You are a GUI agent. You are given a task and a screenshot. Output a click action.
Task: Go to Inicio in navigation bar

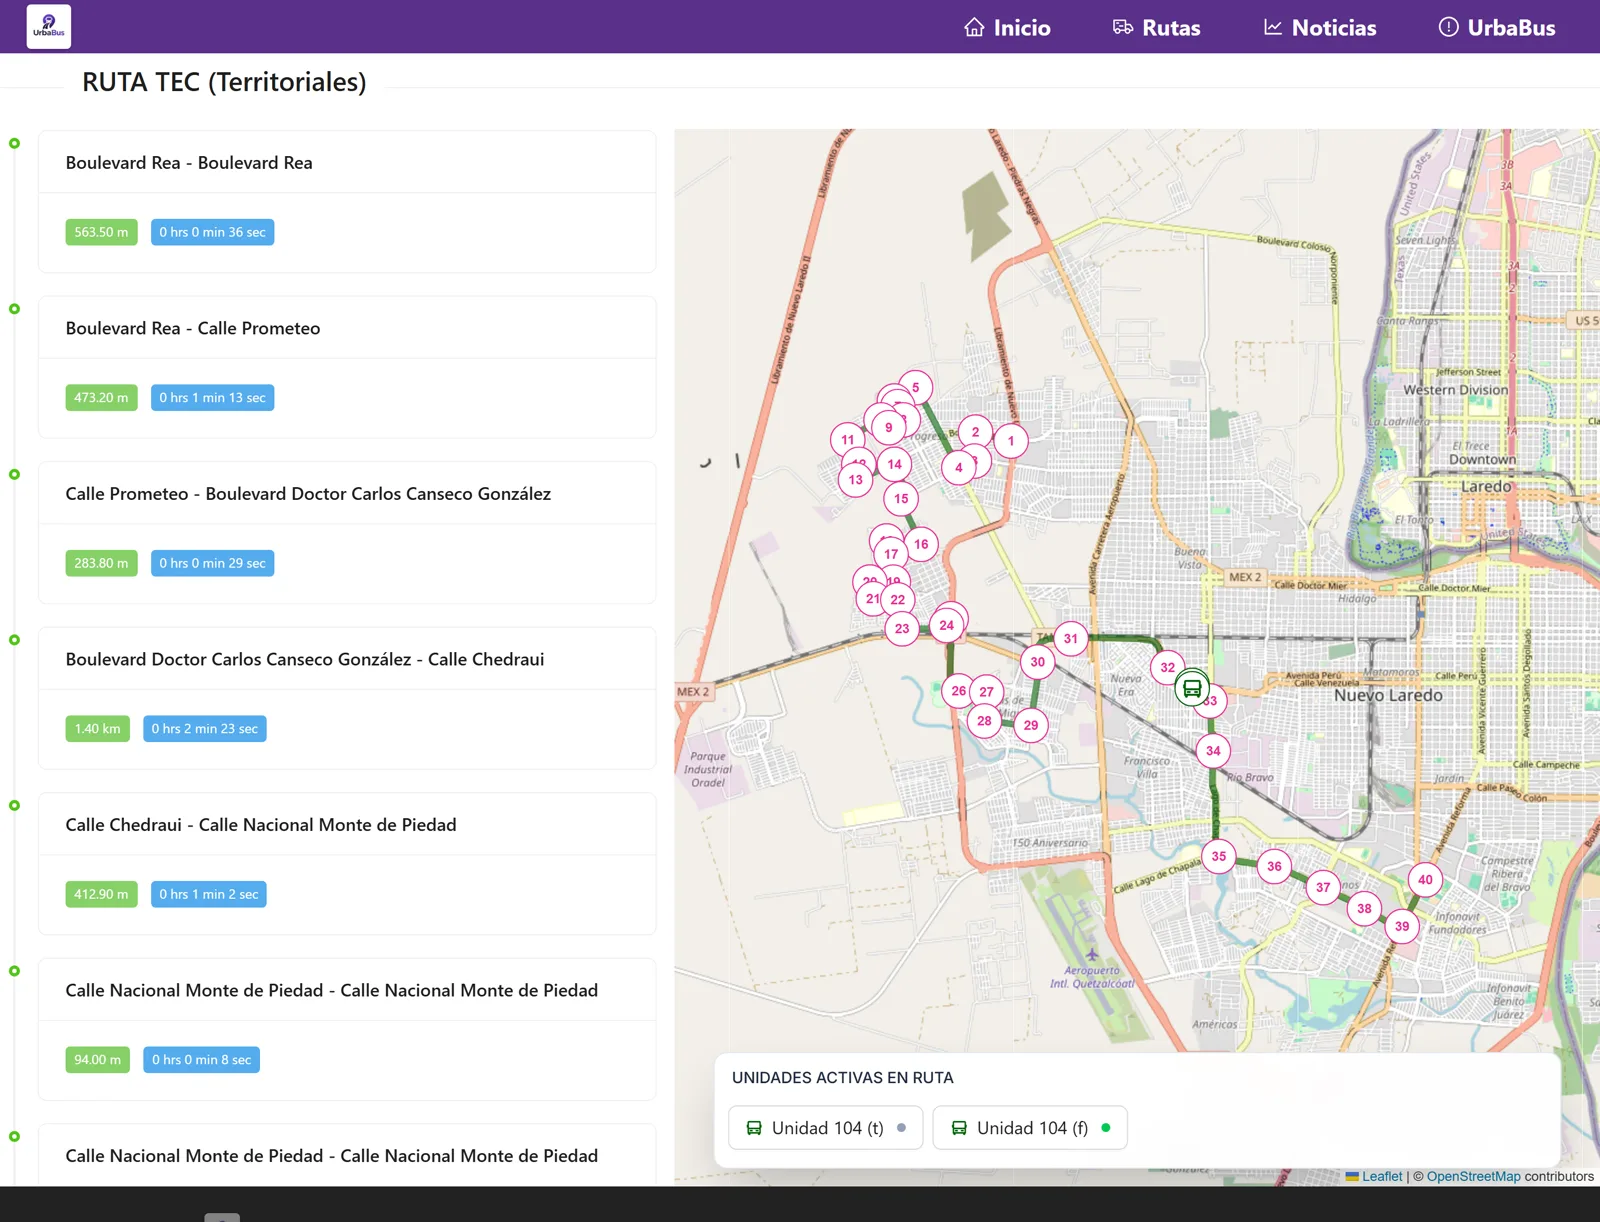[1007, 28]
